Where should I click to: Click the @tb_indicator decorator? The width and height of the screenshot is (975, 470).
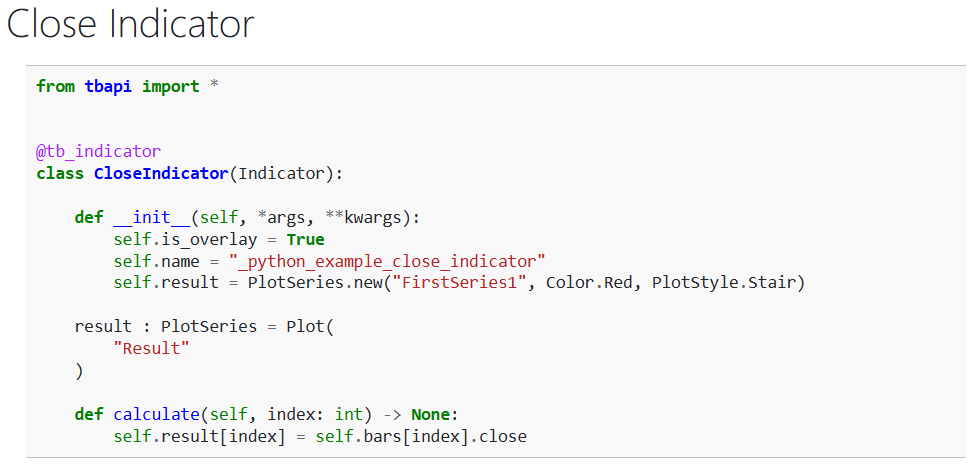click(x=98, y=152)
